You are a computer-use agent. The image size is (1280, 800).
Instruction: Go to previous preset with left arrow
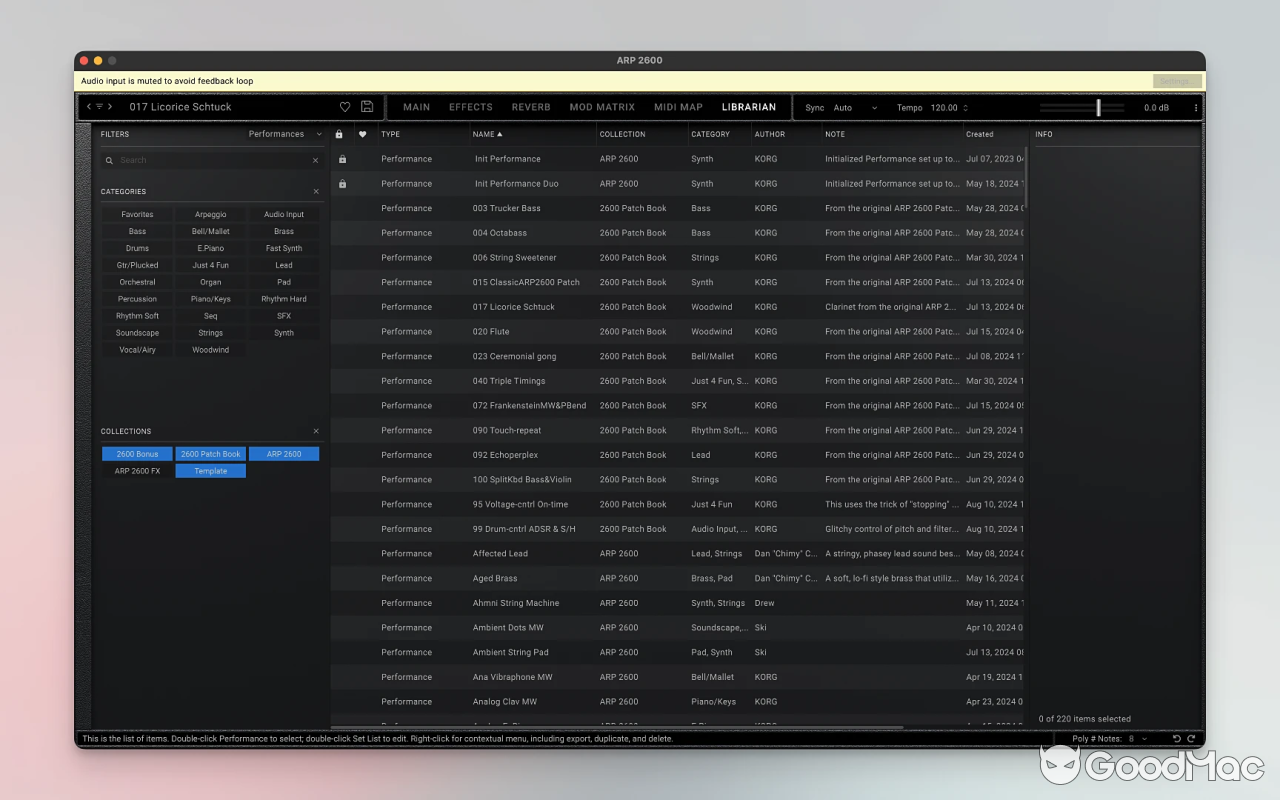(x=89, y=107)
